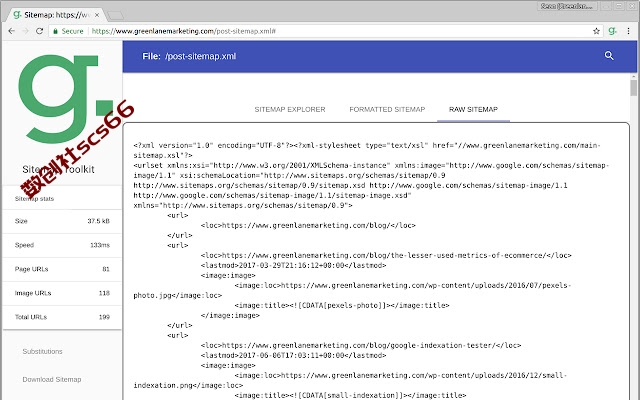Click the Speed row showing 133ms

[x=62, y=245]
